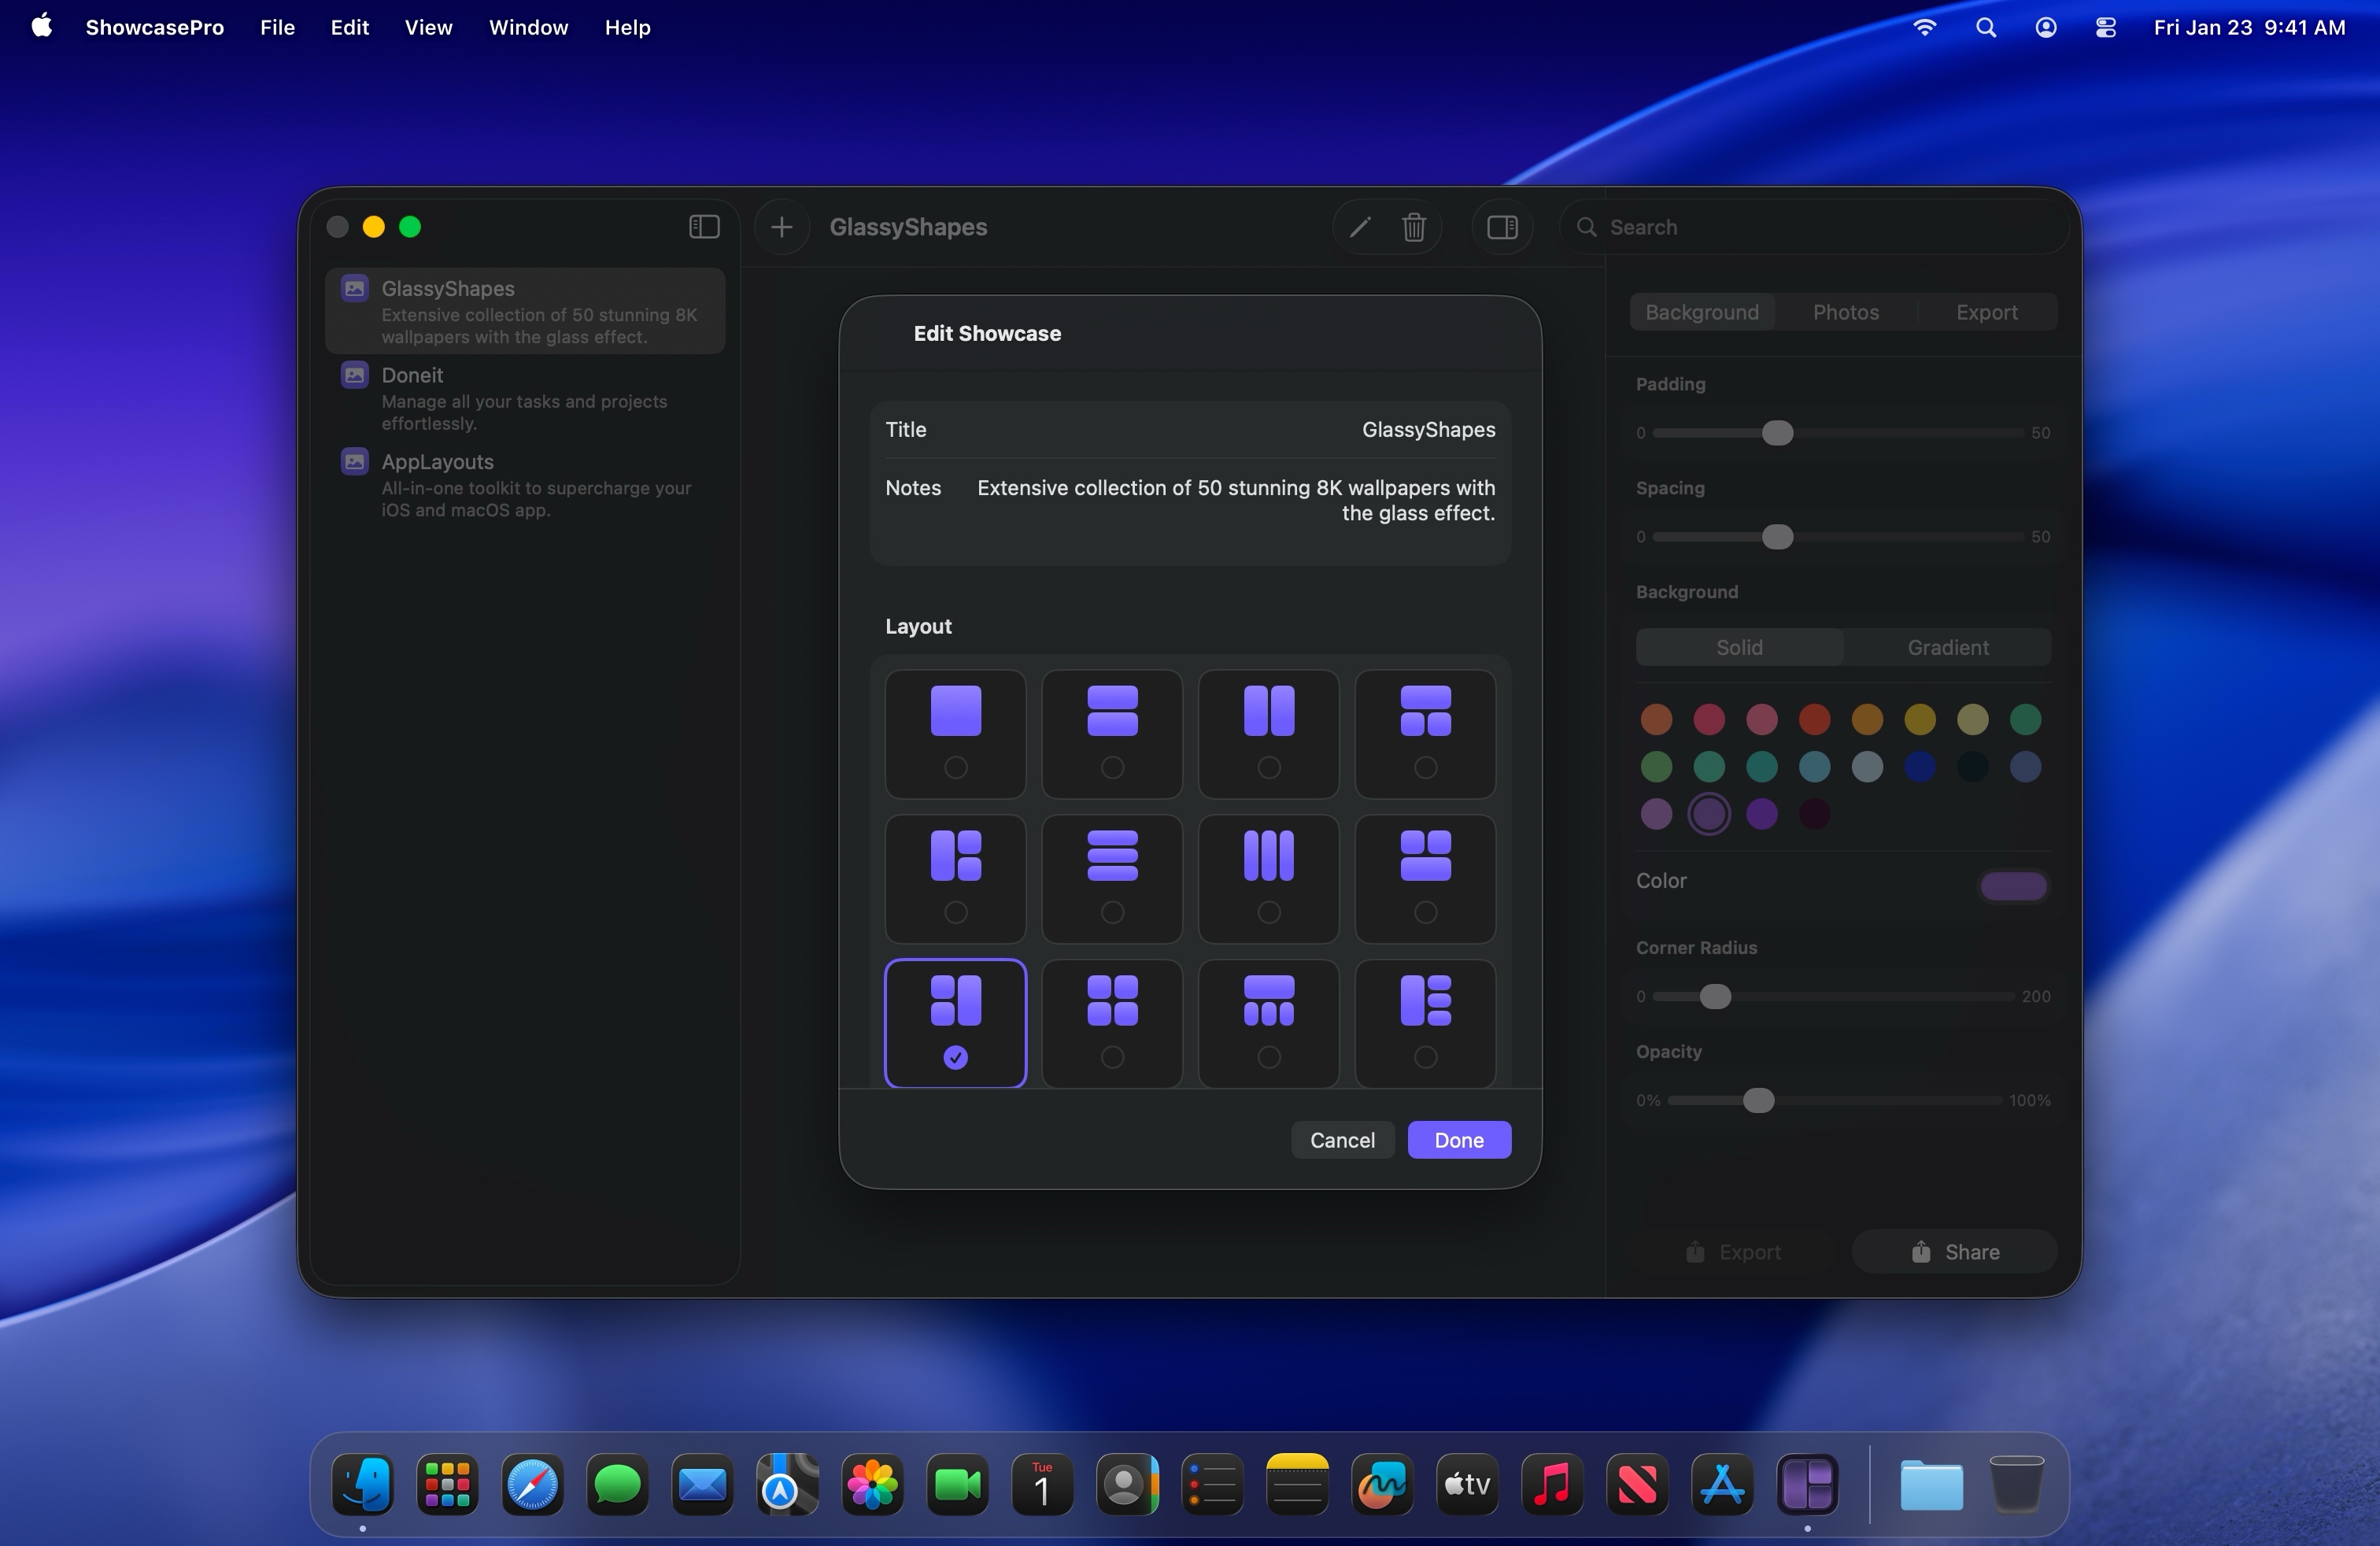2380x1546 pixels.
Task: Click the pencil edit icon
Action: (1359, 227)
